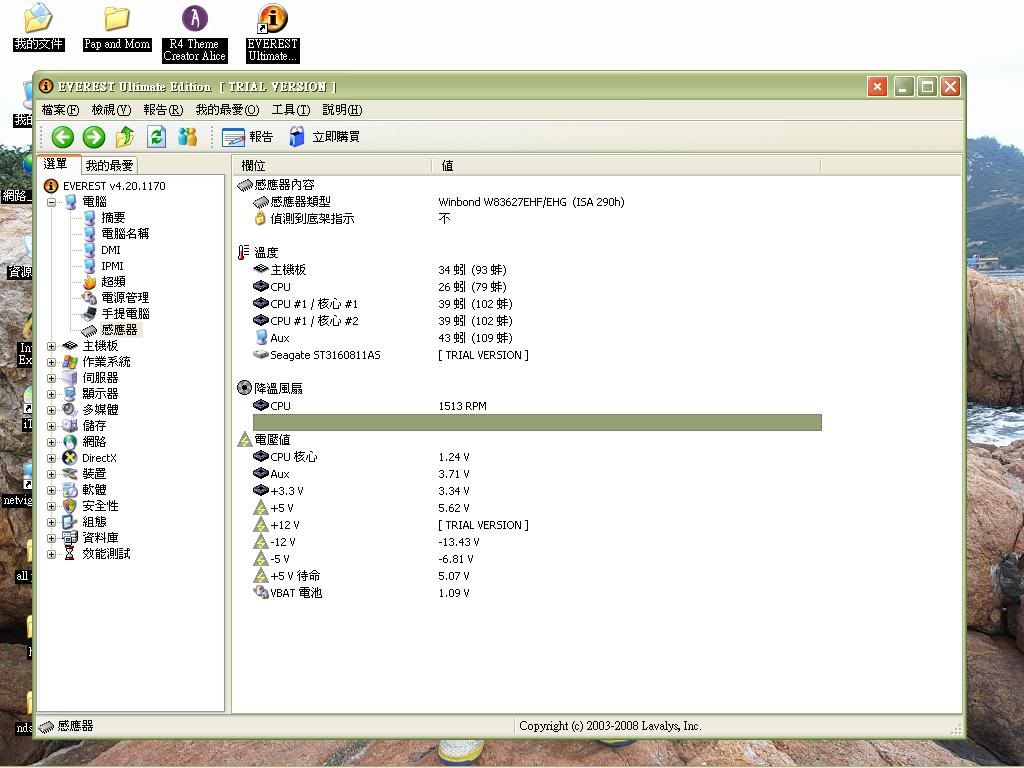The image size is (1024, 768).
Task: Open the users/manage toolbar icon
Action: point(187,137)
